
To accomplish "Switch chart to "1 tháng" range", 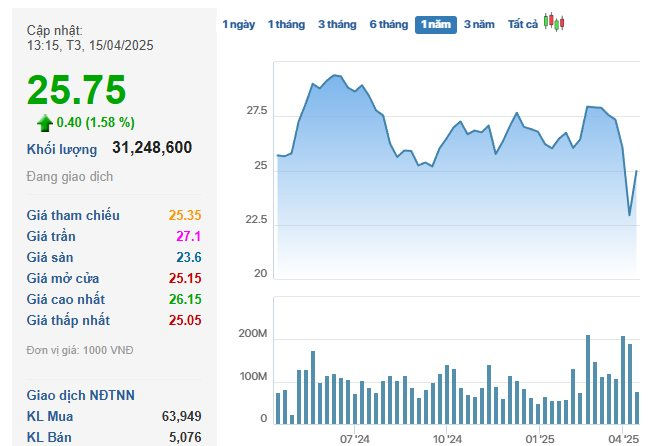I will click(x=286, y=23).
